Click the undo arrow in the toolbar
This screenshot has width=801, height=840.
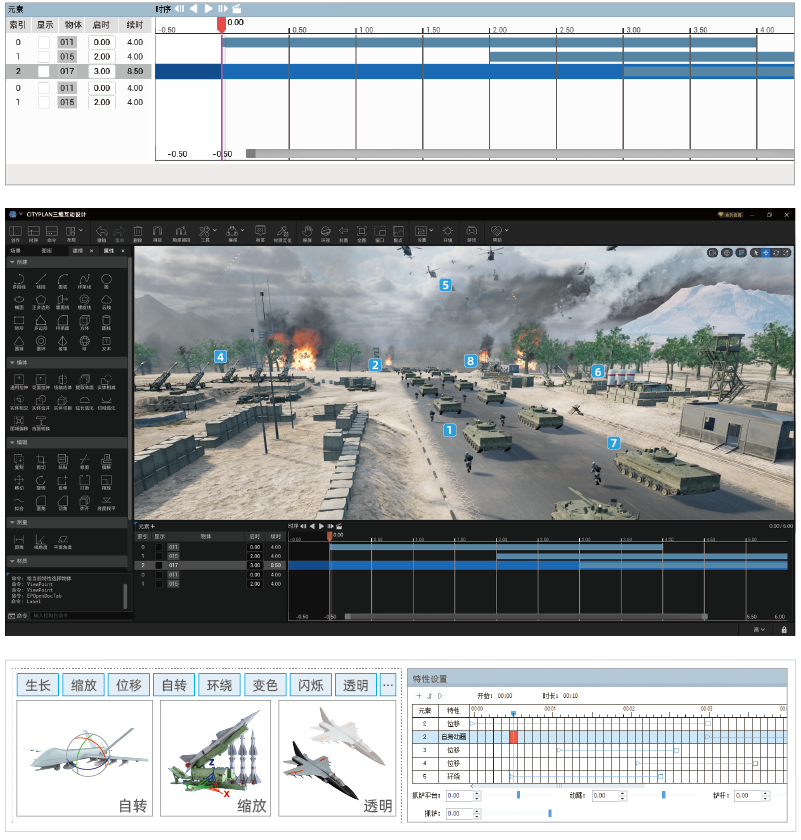[102, 229]
